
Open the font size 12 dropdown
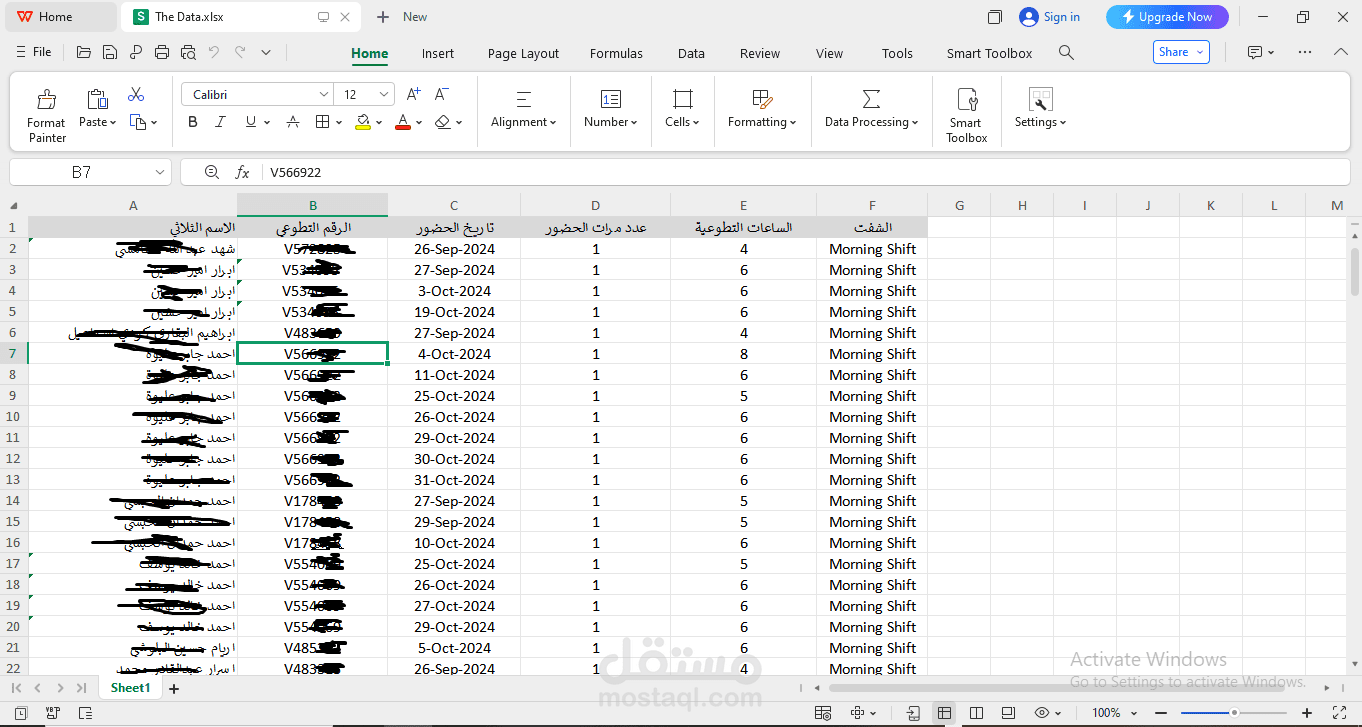point(385,94)
